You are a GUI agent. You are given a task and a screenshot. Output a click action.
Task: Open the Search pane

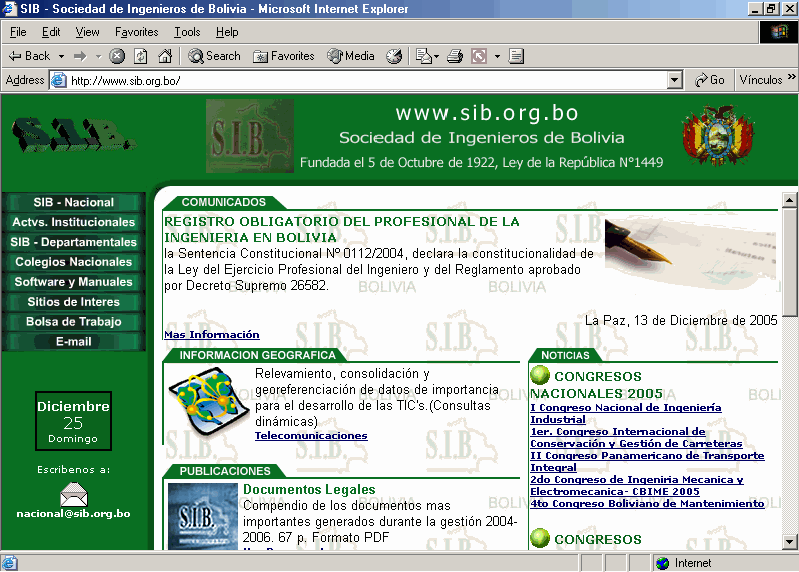coord(214,56)
